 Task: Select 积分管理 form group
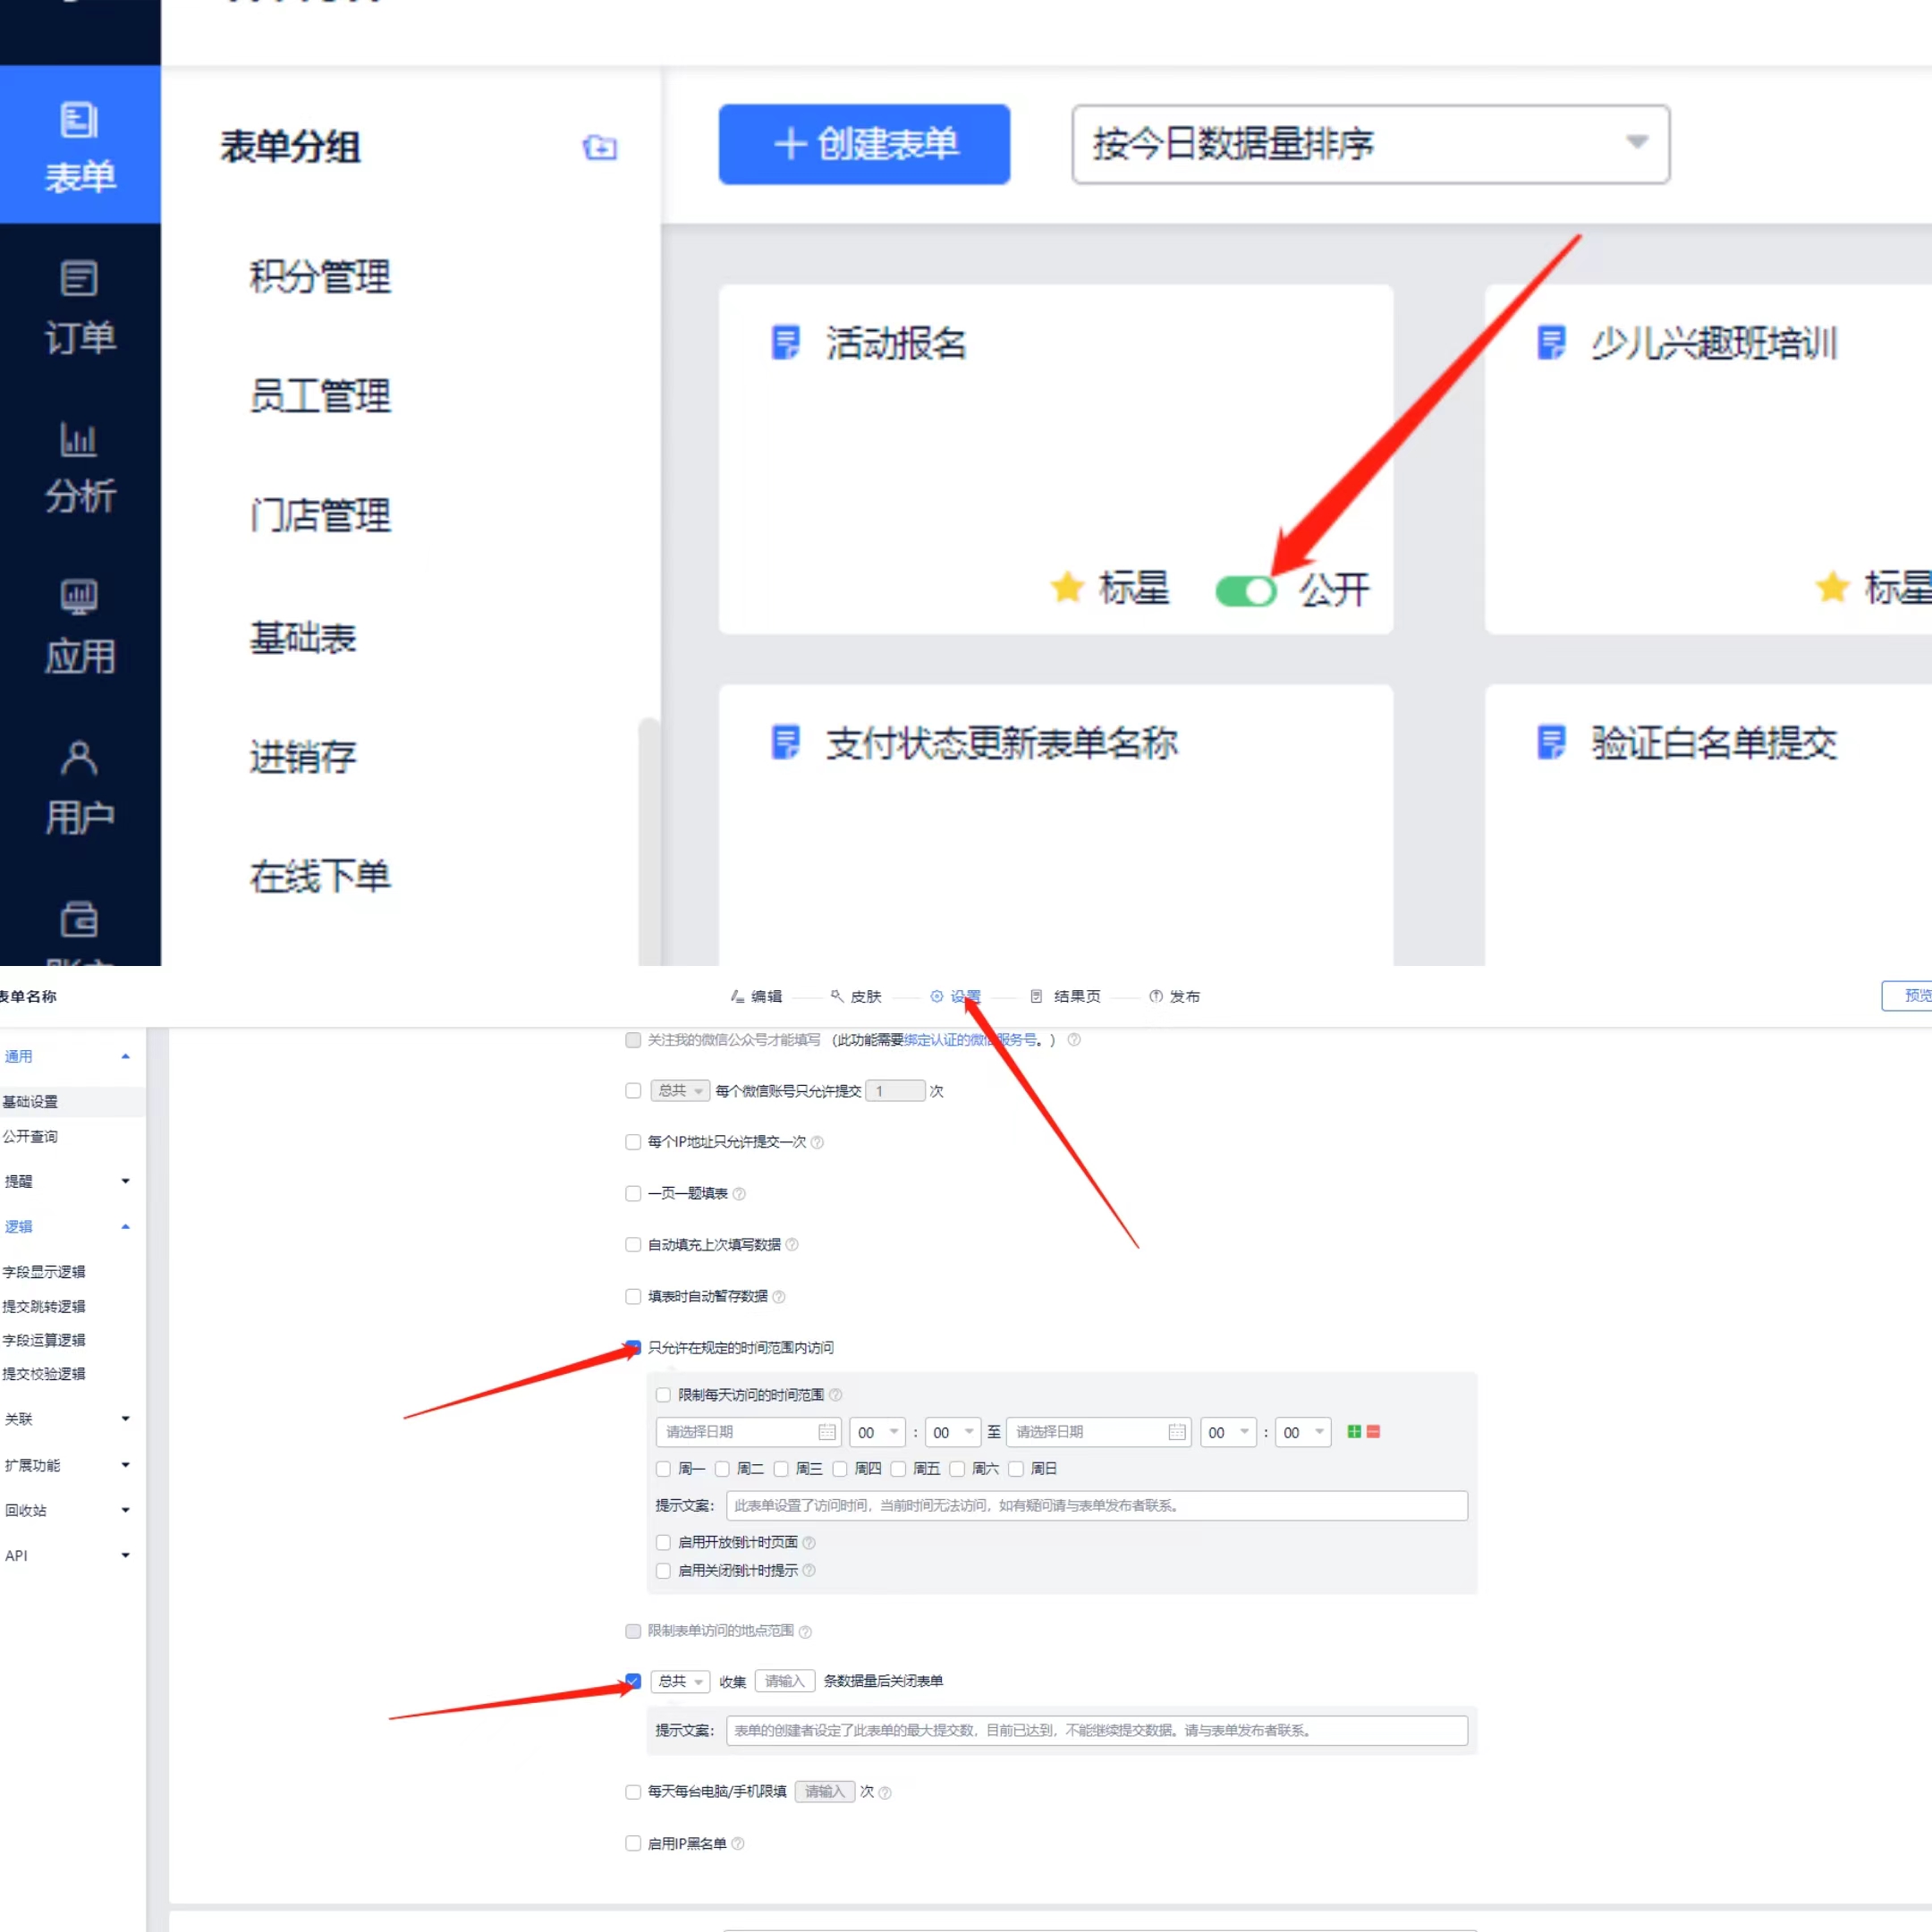[320, 276]
